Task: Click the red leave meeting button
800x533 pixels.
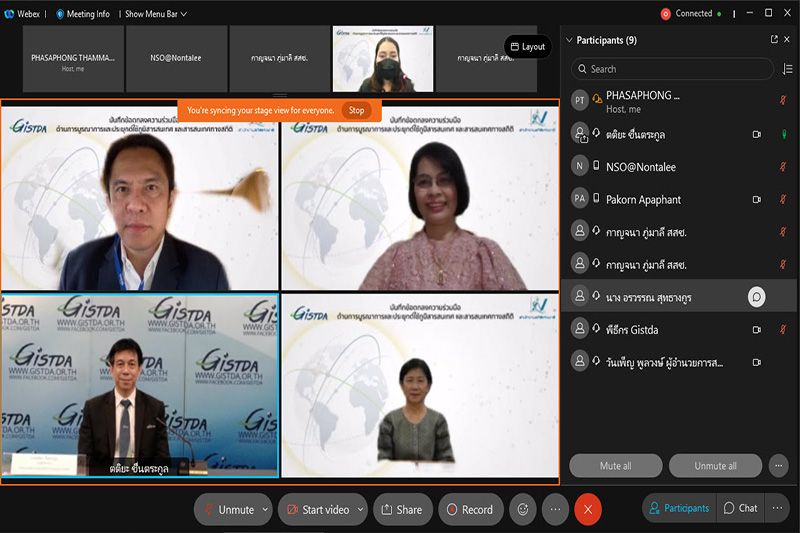Action: click(x=587, y=509)
